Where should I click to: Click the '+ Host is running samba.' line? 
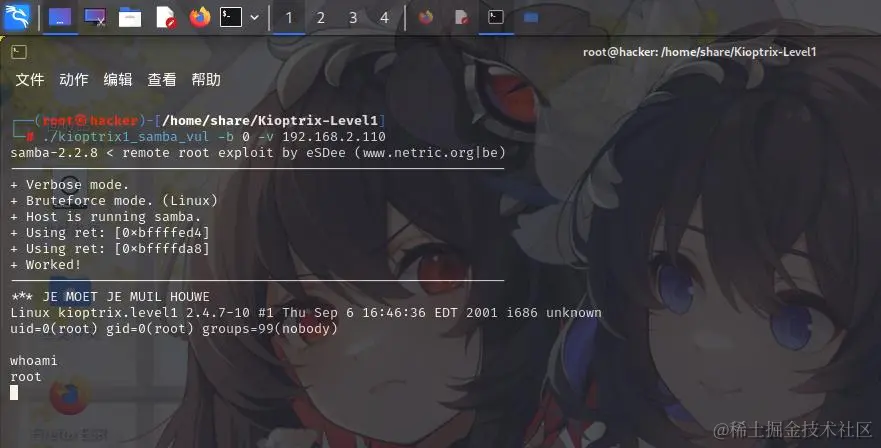click(x=106, y=216)
